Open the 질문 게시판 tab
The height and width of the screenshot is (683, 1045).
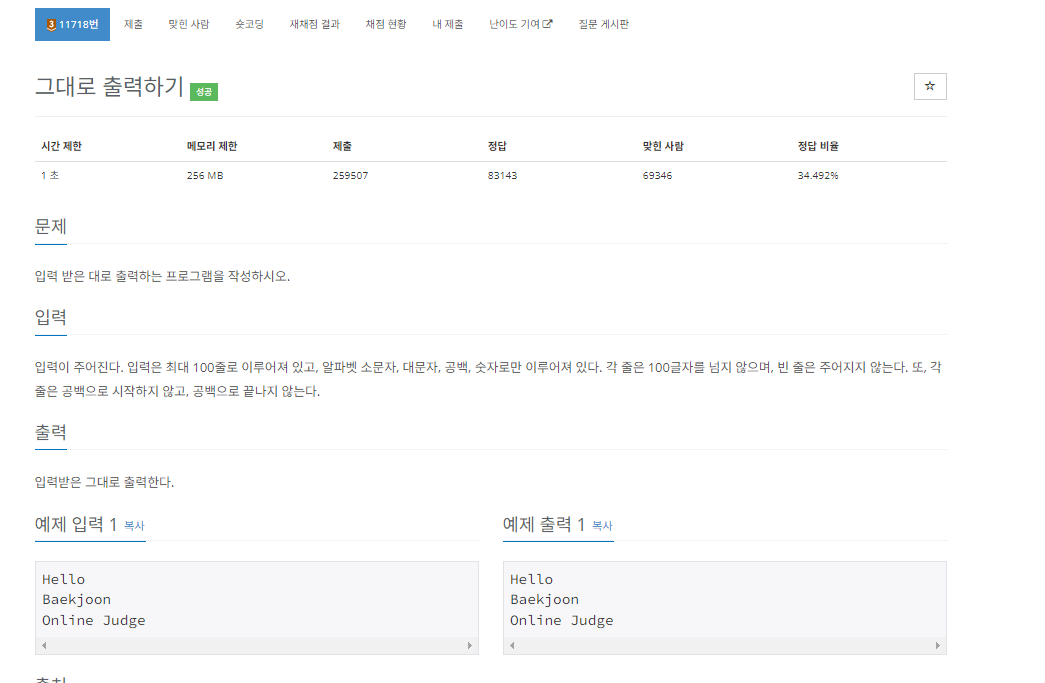coord(603,25)
